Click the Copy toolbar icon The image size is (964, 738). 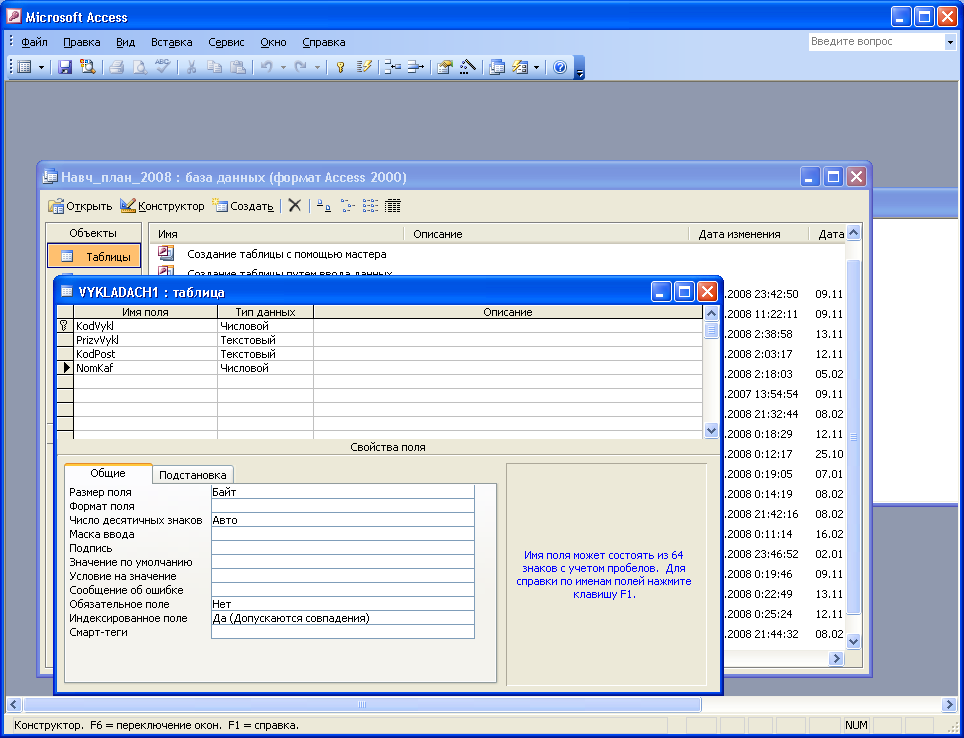pyautogui.click(x=214, y=67)
